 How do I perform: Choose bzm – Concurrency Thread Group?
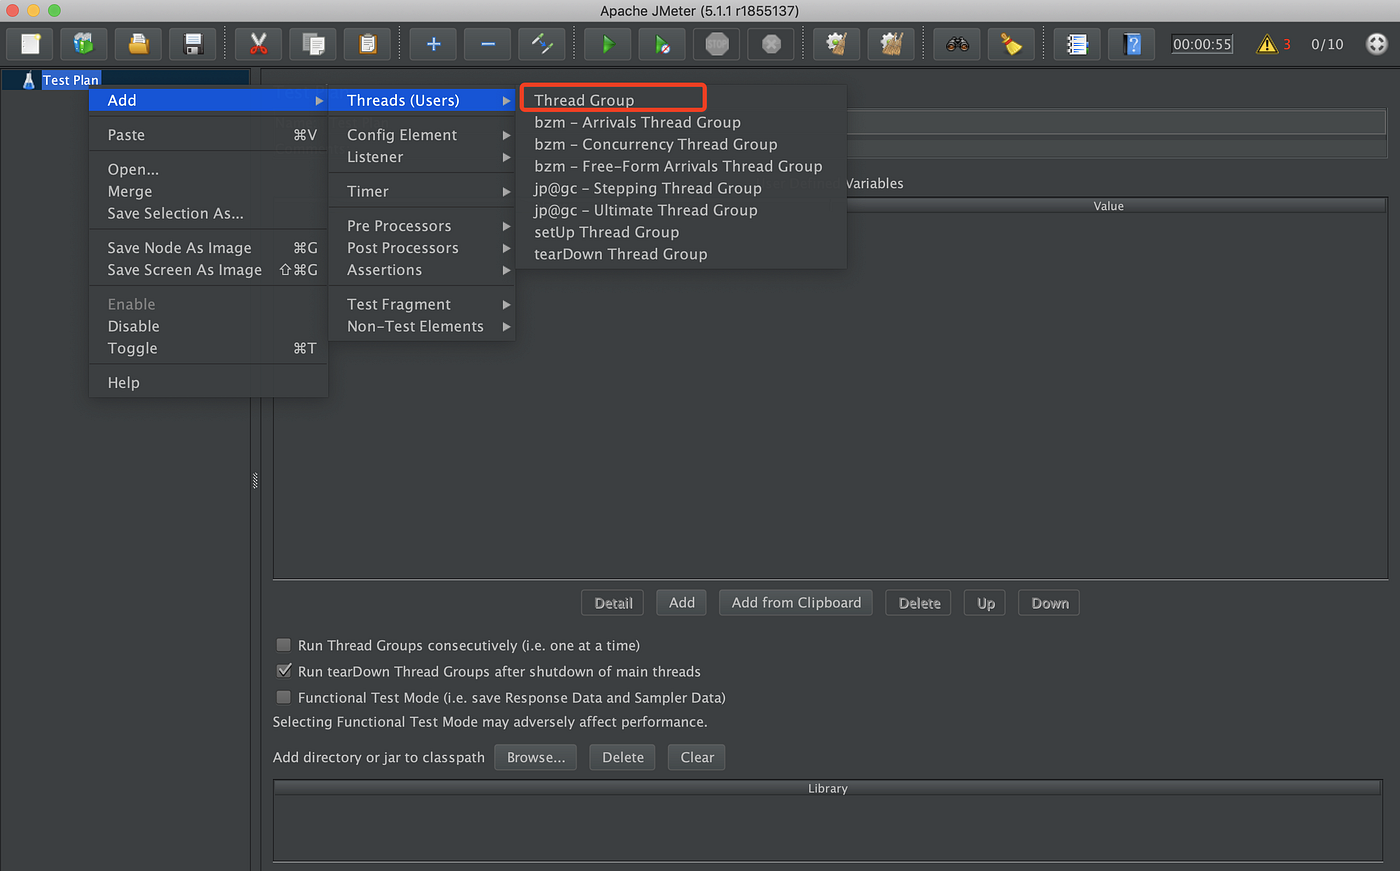[x=655, y=144]
